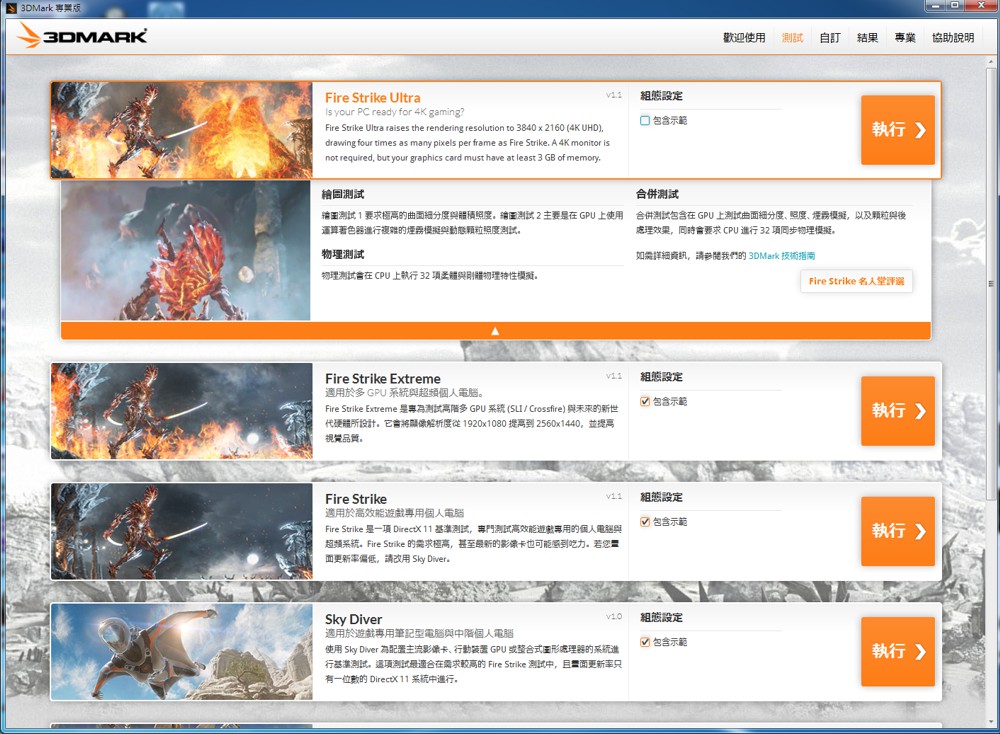This screenshot has height=734, width=1000.
Task: Maximize the 3DMark window
Action: point(955,6)
